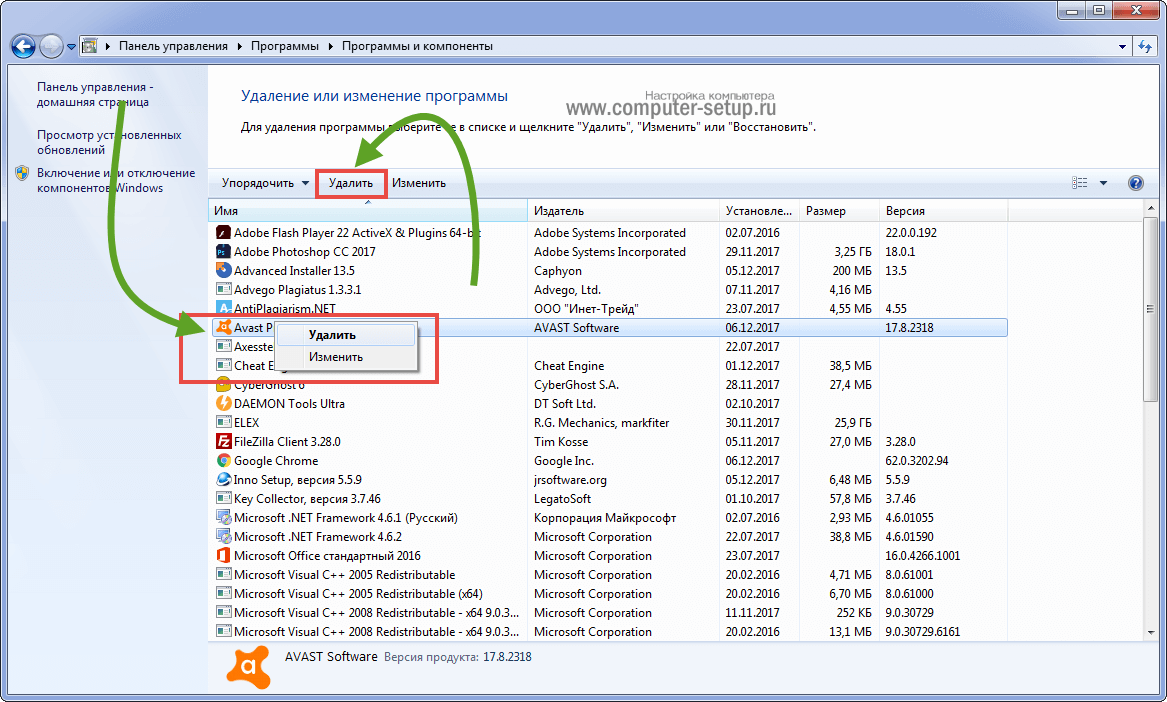Click the Adobe Photoshop CC 2017 icon
1167x702 pixels.
coord(224,252)
